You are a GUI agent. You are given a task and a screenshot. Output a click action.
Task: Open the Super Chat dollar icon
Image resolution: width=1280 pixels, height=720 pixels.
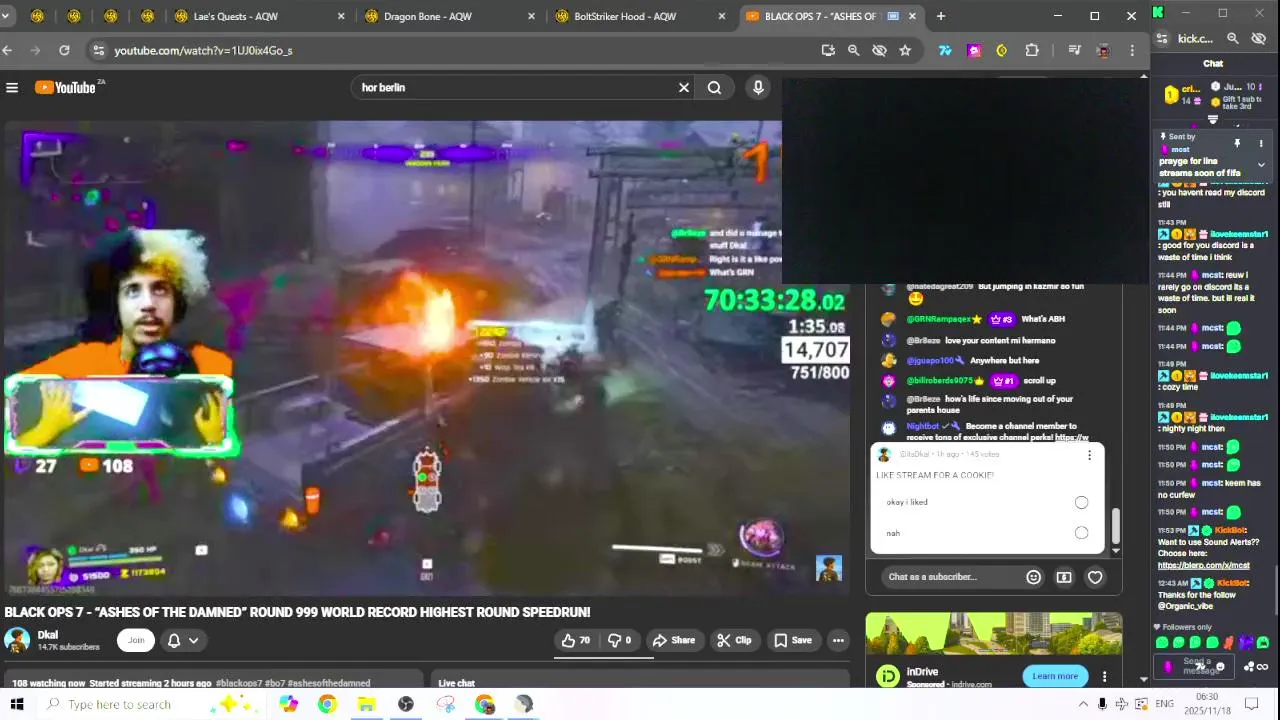pos(1064,577)
